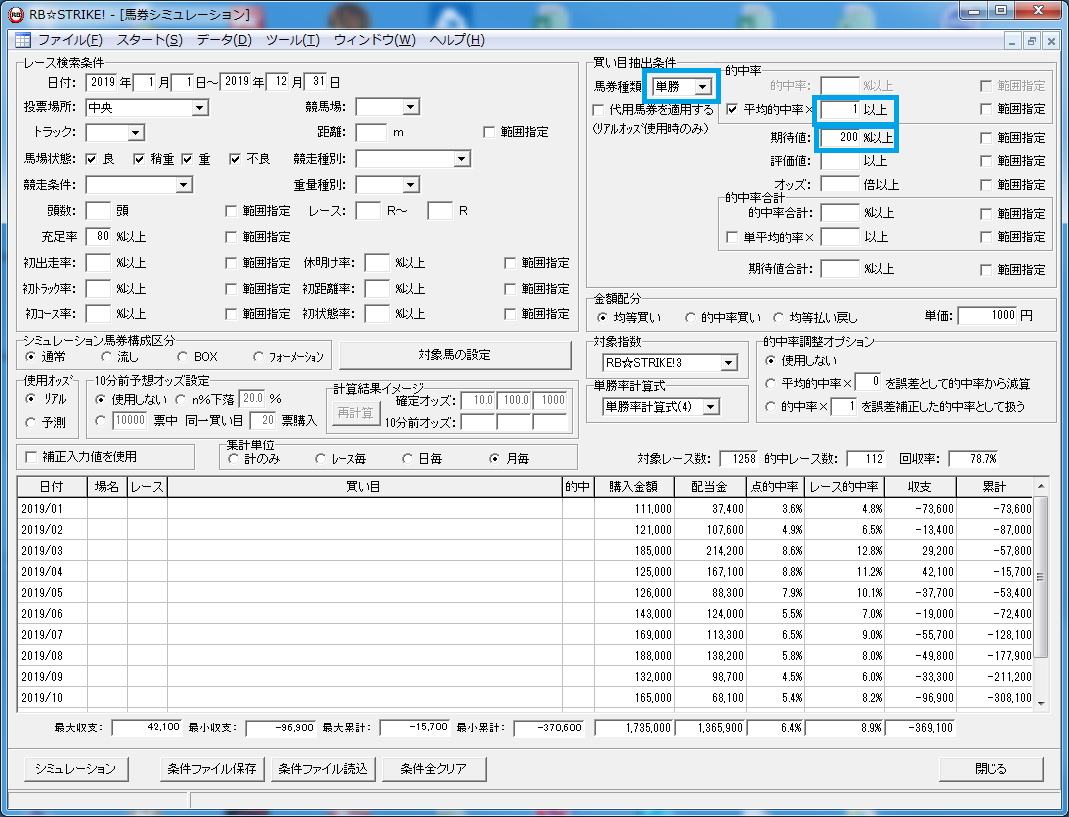Check 範囲指定 beside 期待値 field

click(x=986, y=138)
